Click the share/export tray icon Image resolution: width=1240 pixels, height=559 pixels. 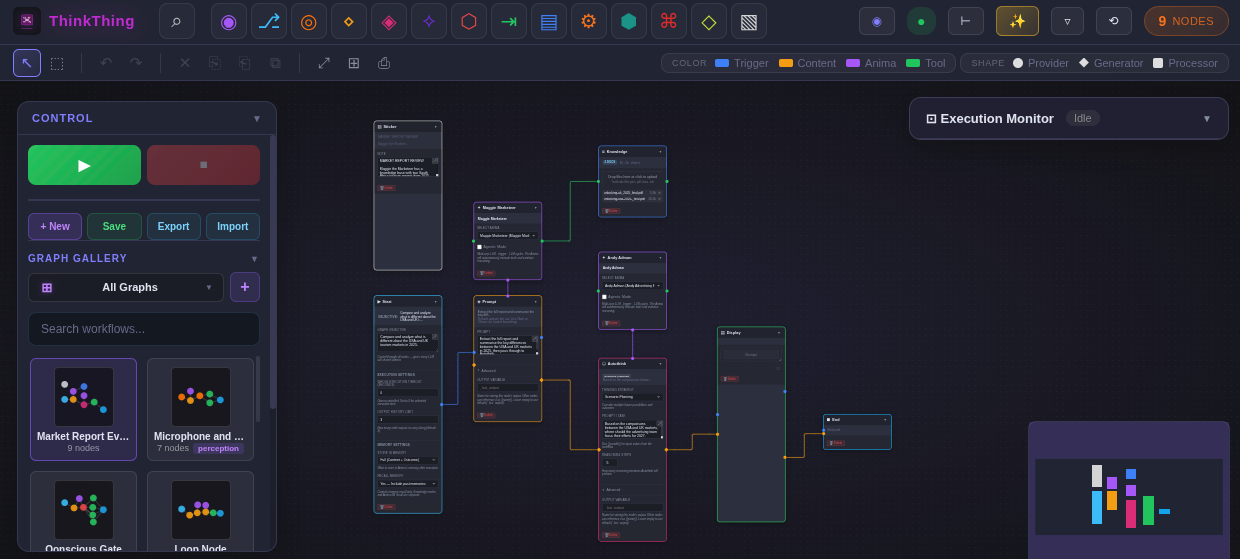pyautogui.click(x=384, y=63)
